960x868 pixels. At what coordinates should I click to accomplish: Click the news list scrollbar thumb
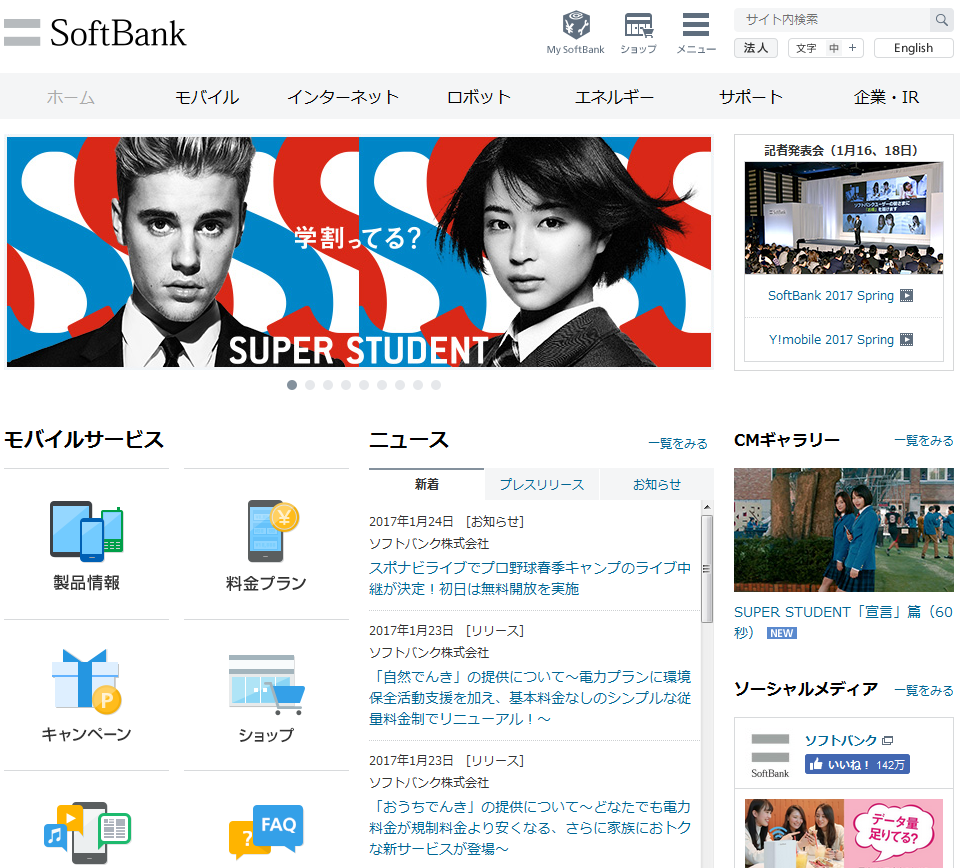click(707, 569)
